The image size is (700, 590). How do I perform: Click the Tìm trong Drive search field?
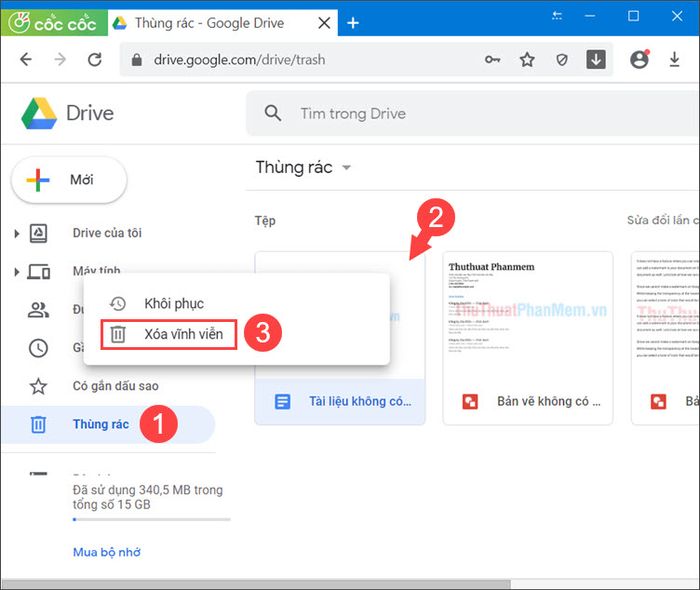point(473,113)
